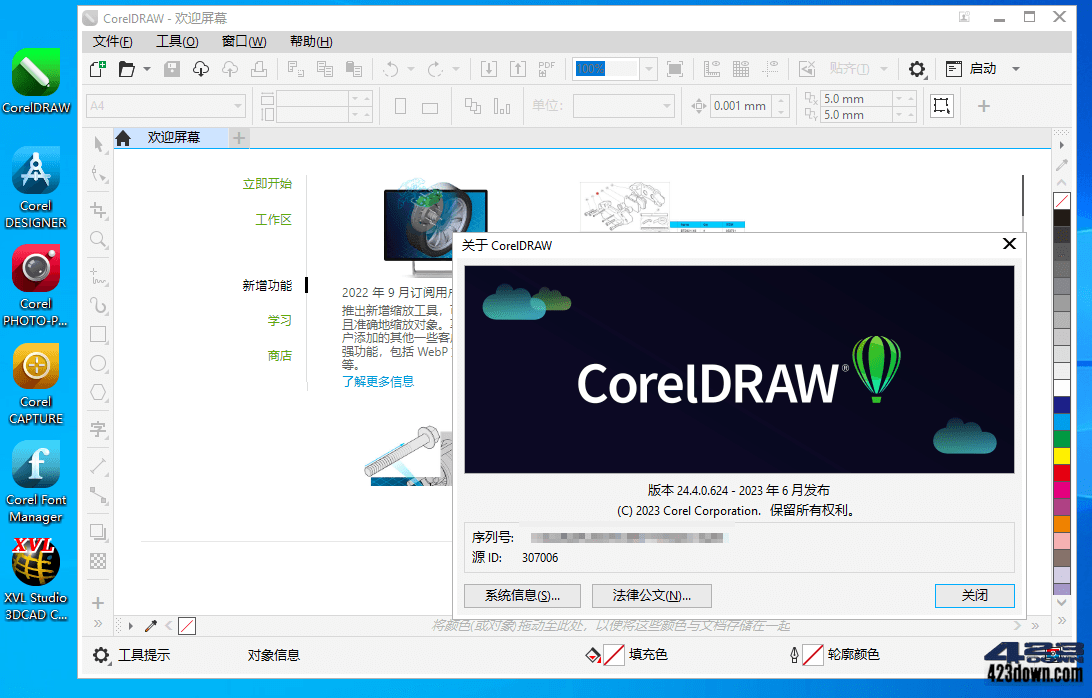Click the Launch (启动) toolbar toggle

pyautogui.click(x=981, y=69)
